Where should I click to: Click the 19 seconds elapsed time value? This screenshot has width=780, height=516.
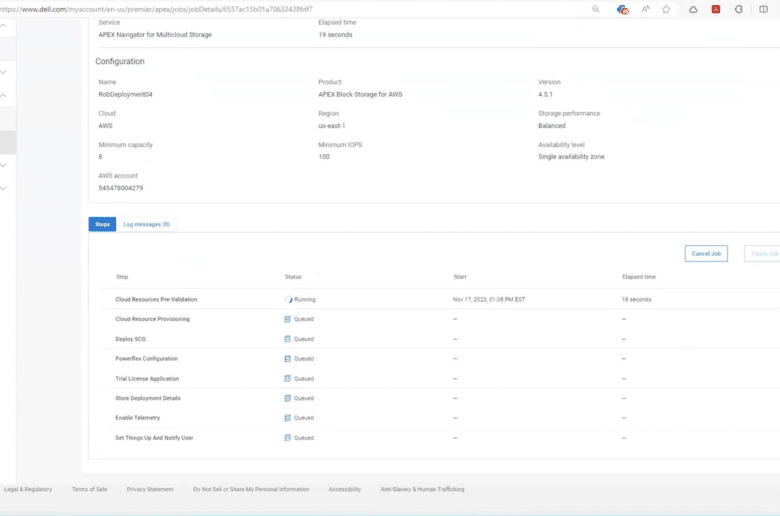tap(335, 35)
